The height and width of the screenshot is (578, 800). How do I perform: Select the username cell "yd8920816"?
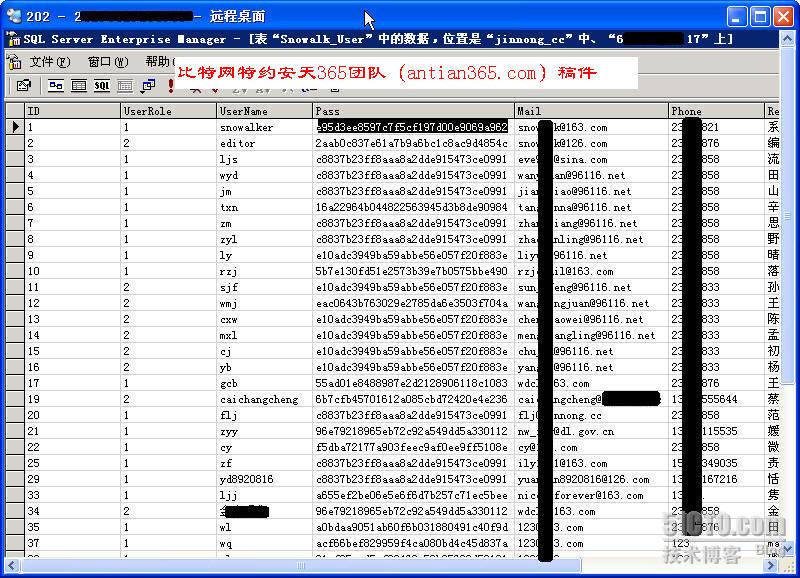pyautogui.click(x=264, y=479)
